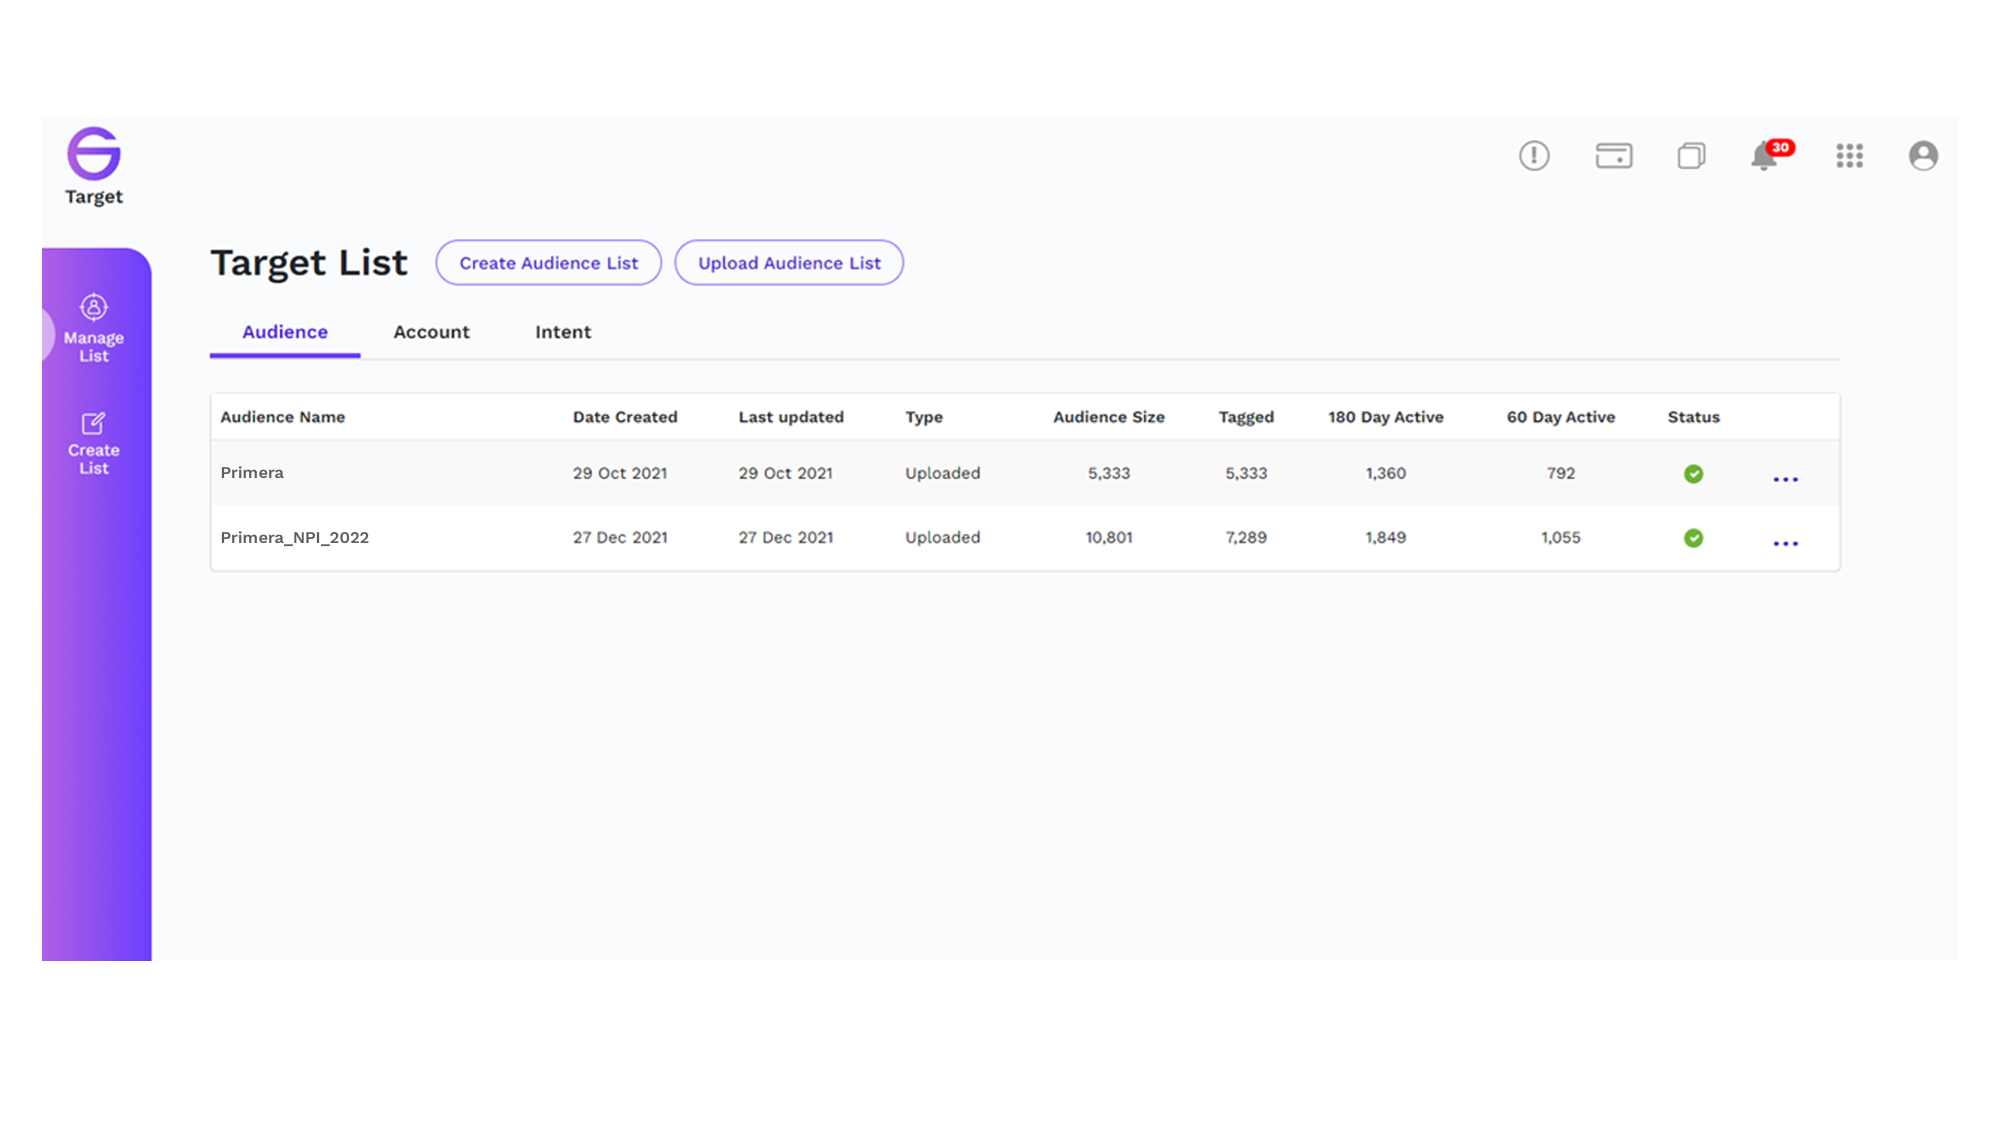
Task: Click the 792 value under 60 Day Active
Action: [1561, 474]
